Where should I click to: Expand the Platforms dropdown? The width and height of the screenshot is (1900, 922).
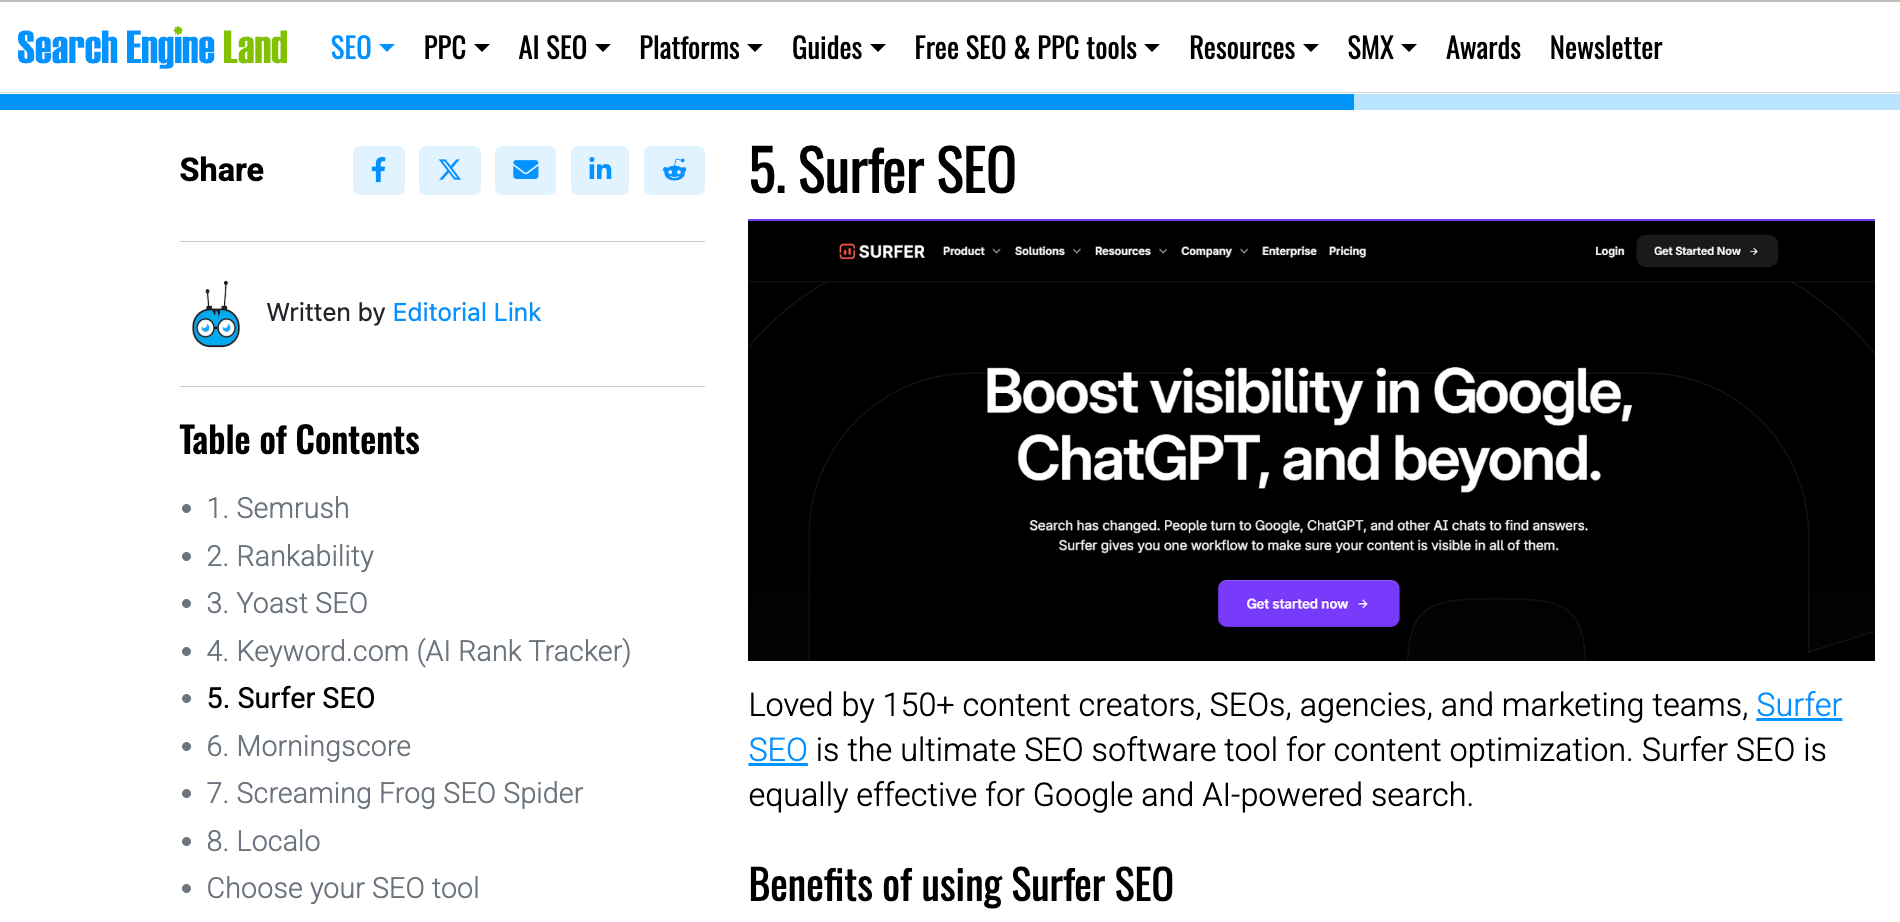click(700, 48)
